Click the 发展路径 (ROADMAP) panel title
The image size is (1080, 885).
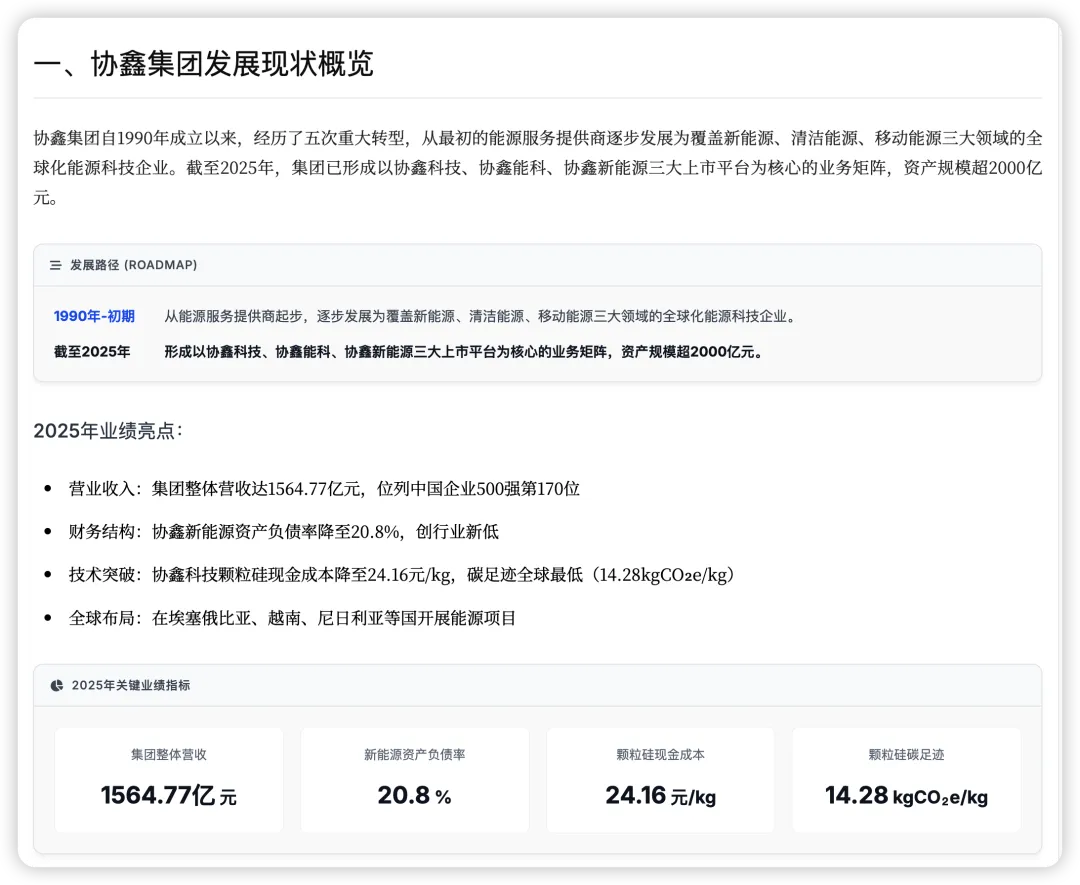coord(134,265)
